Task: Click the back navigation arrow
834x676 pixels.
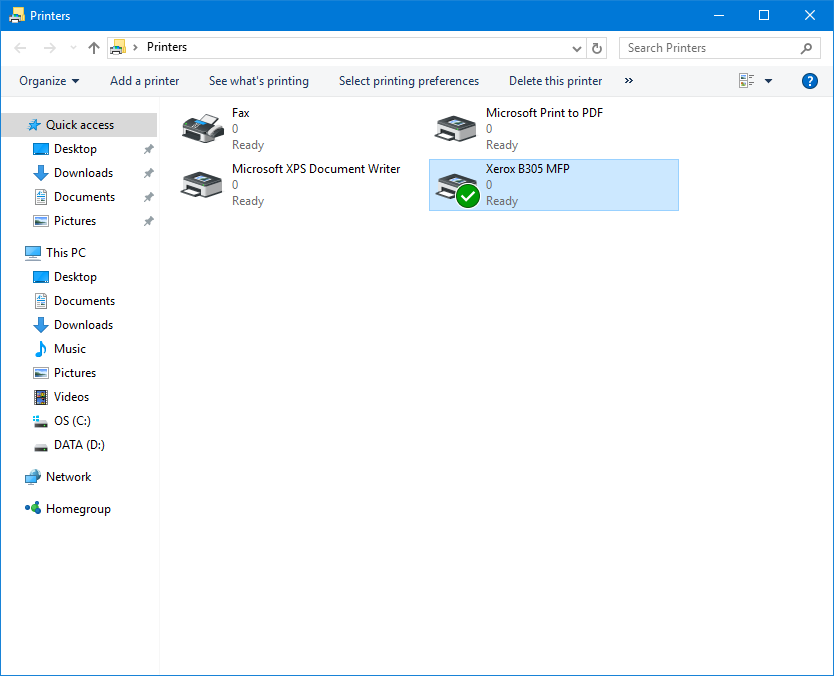Action: pos(20,48)
